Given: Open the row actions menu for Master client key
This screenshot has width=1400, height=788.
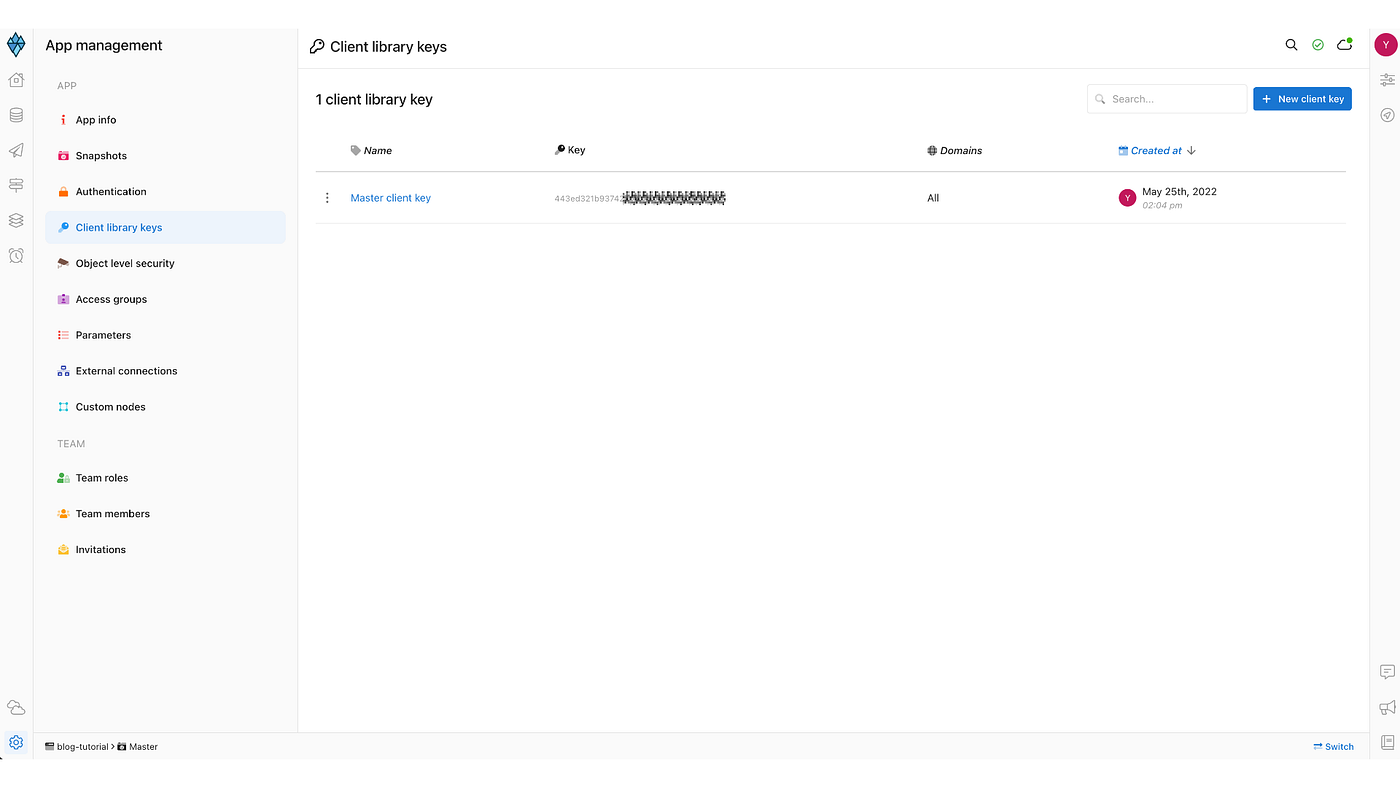Looking at the screenshot, I should click(327, 197).
